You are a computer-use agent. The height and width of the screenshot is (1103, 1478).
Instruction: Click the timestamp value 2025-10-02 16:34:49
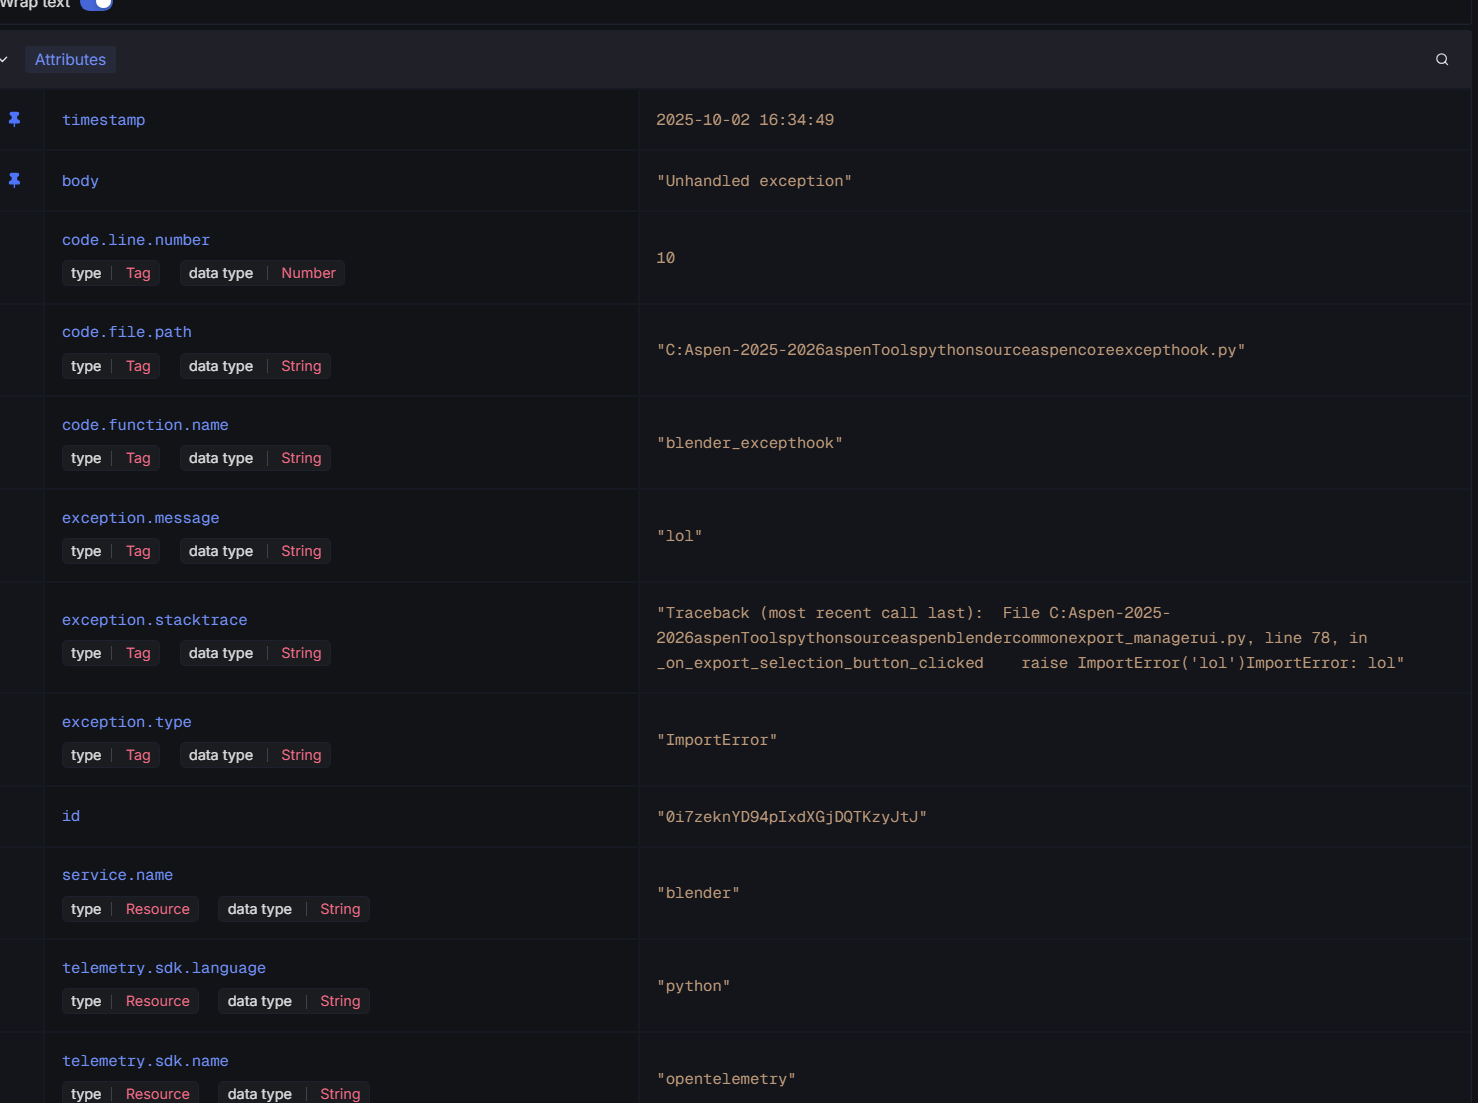(744, 120)
